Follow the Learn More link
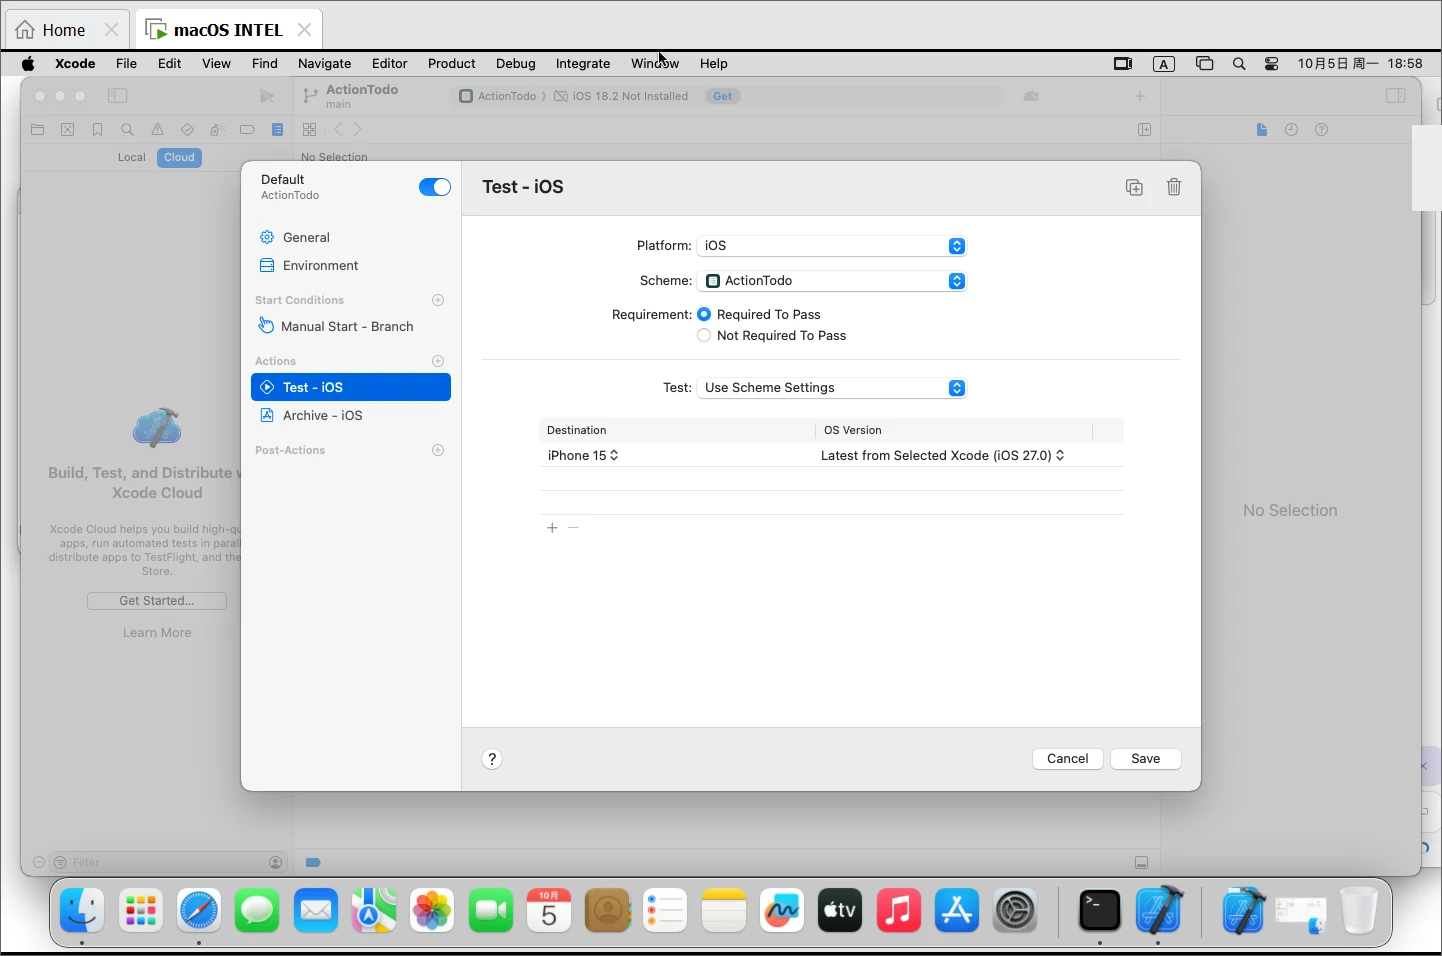This screenshot has width=1442, height=956. (157, 633)
